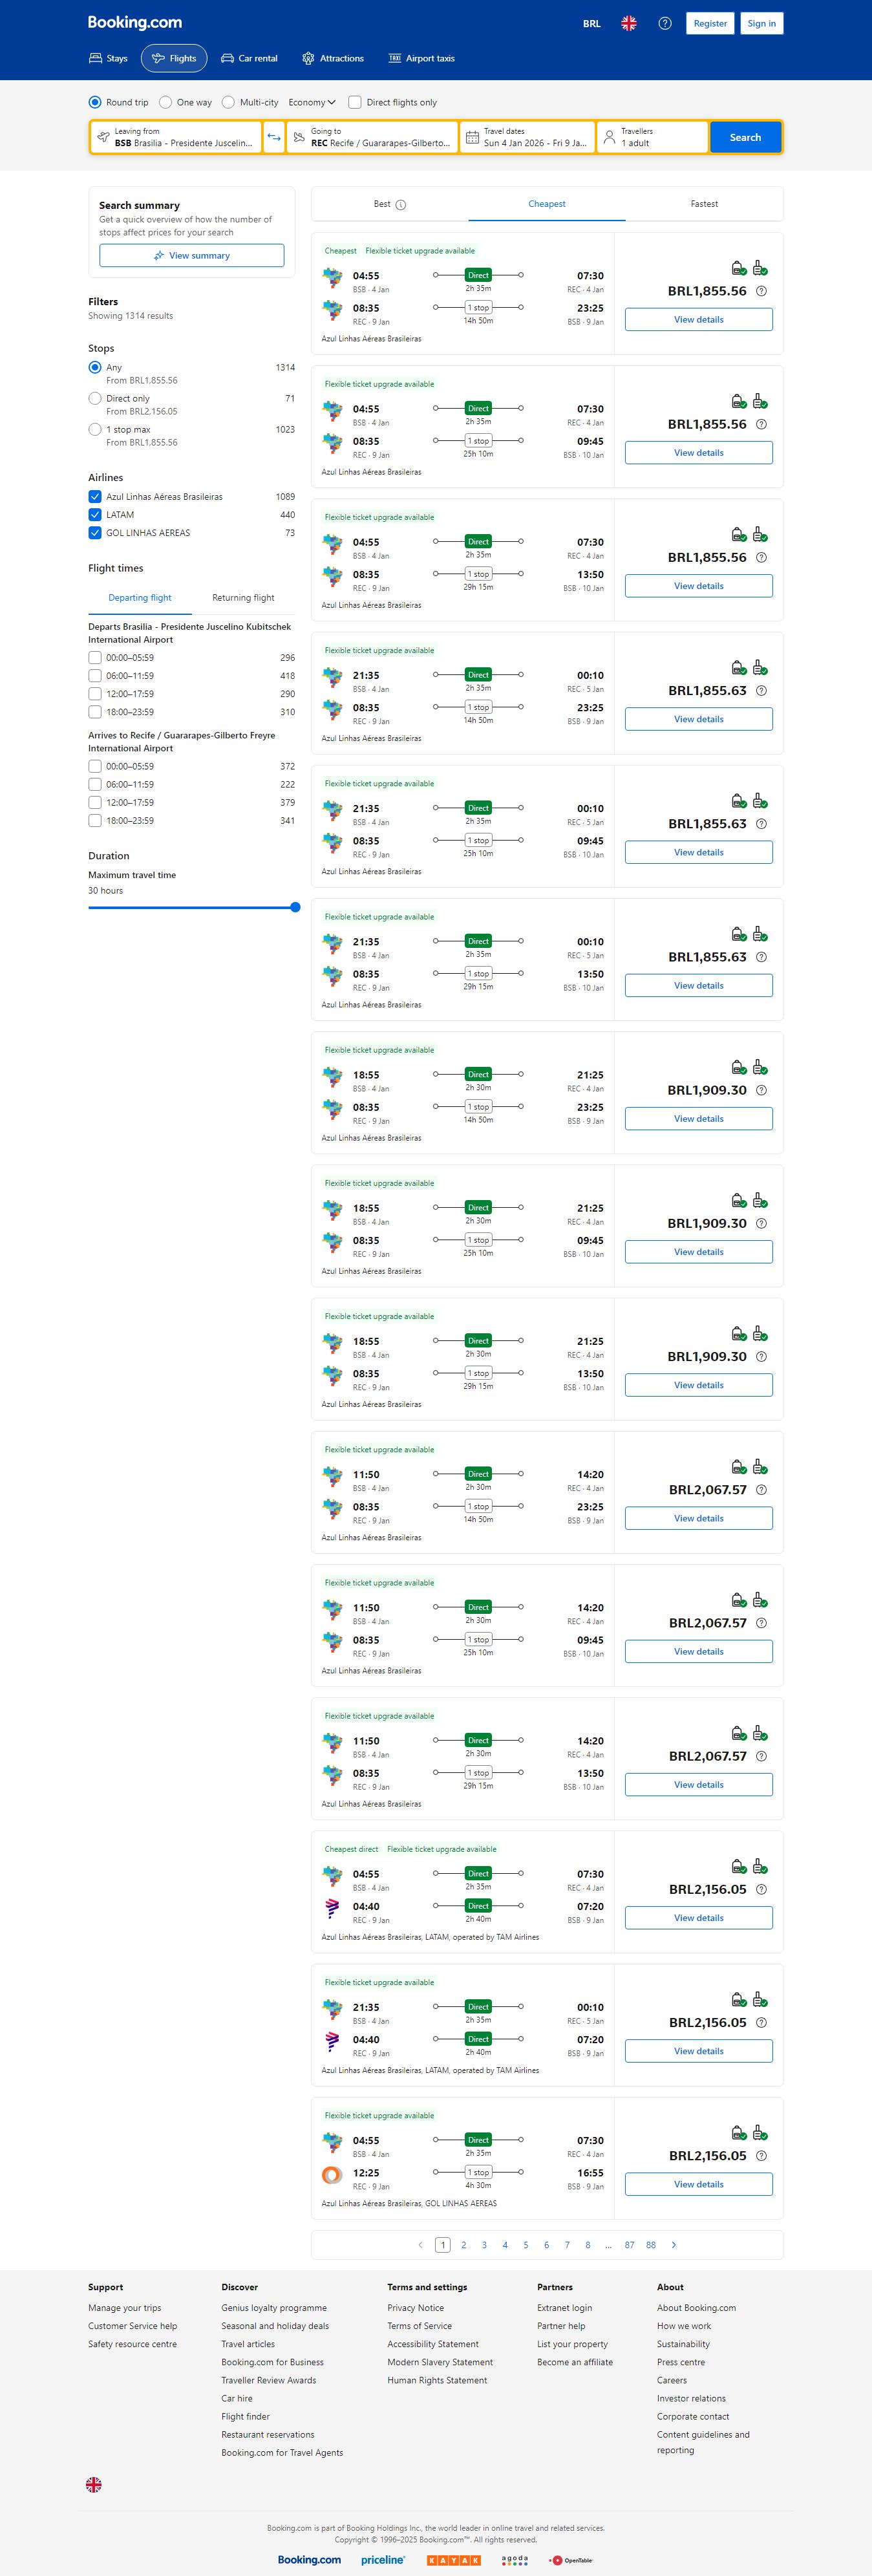Open the language selector UK flag icon
Screen dimensions: 872x2576
[629, 23]
